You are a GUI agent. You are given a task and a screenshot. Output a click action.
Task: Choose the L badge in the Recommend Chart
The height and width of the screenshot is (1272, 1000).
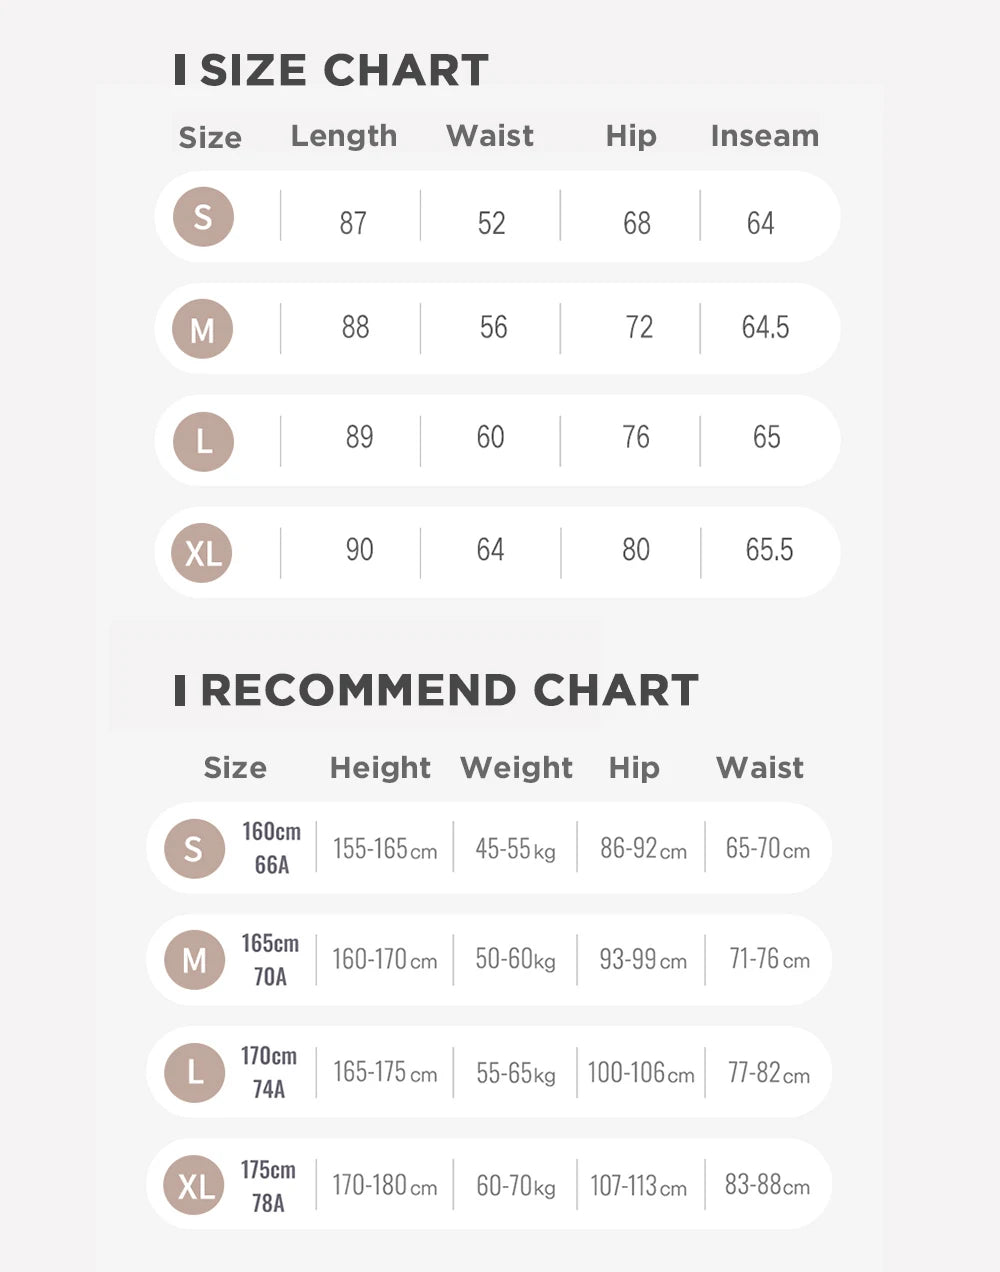coord(194,1072)
